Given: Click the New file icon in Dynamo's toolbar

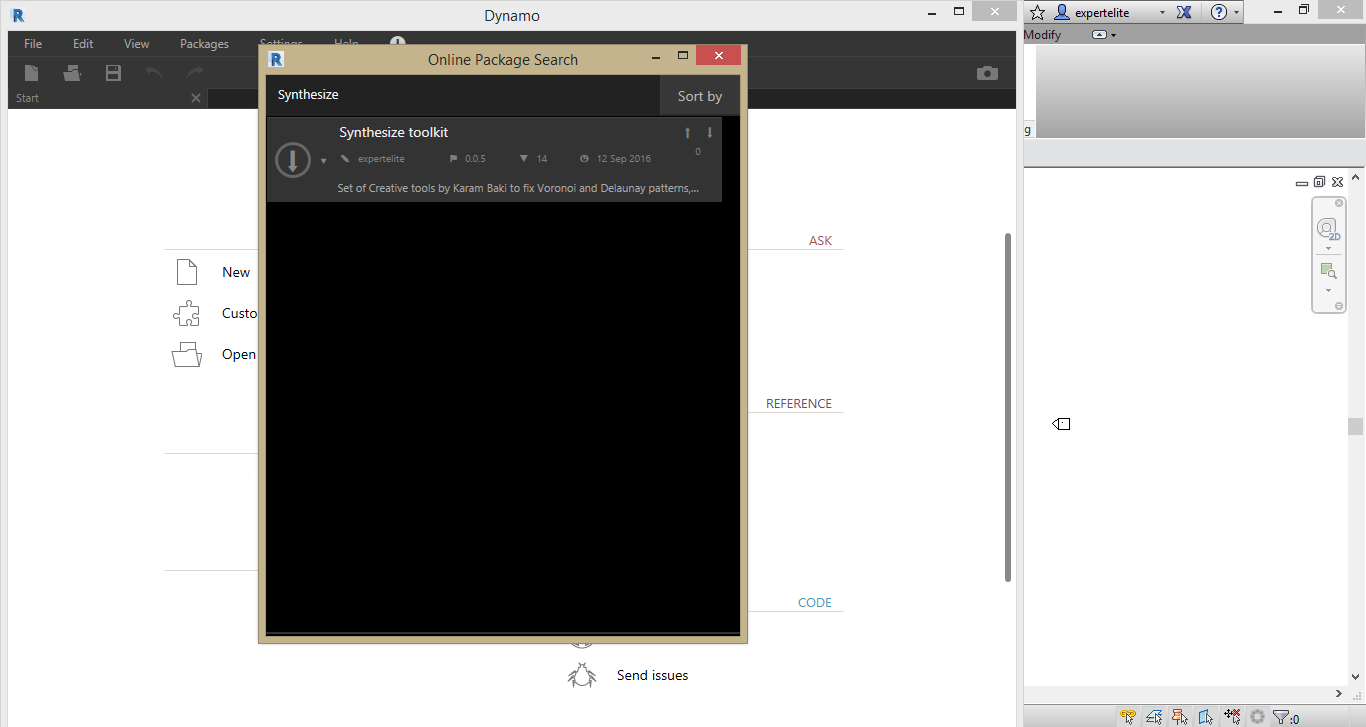Looking at the screenshot, I should point(30,72).
